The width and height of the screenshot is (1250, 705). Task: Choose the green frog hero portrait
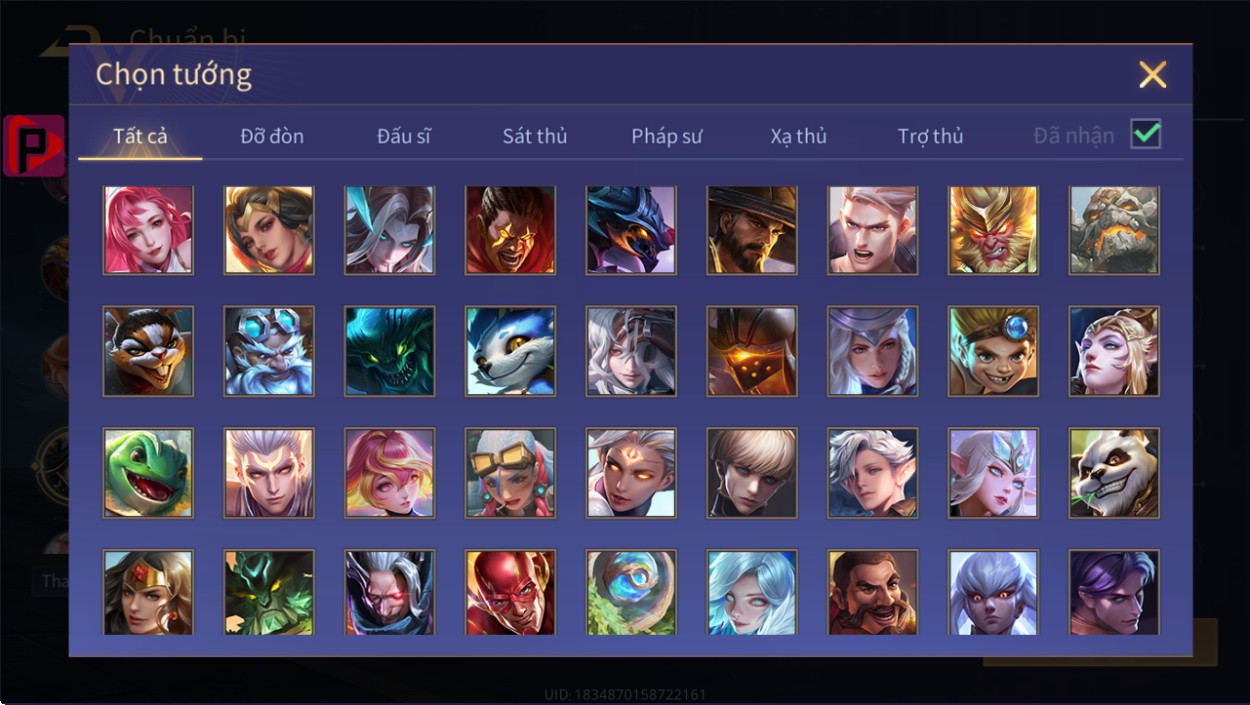[148, 473]
